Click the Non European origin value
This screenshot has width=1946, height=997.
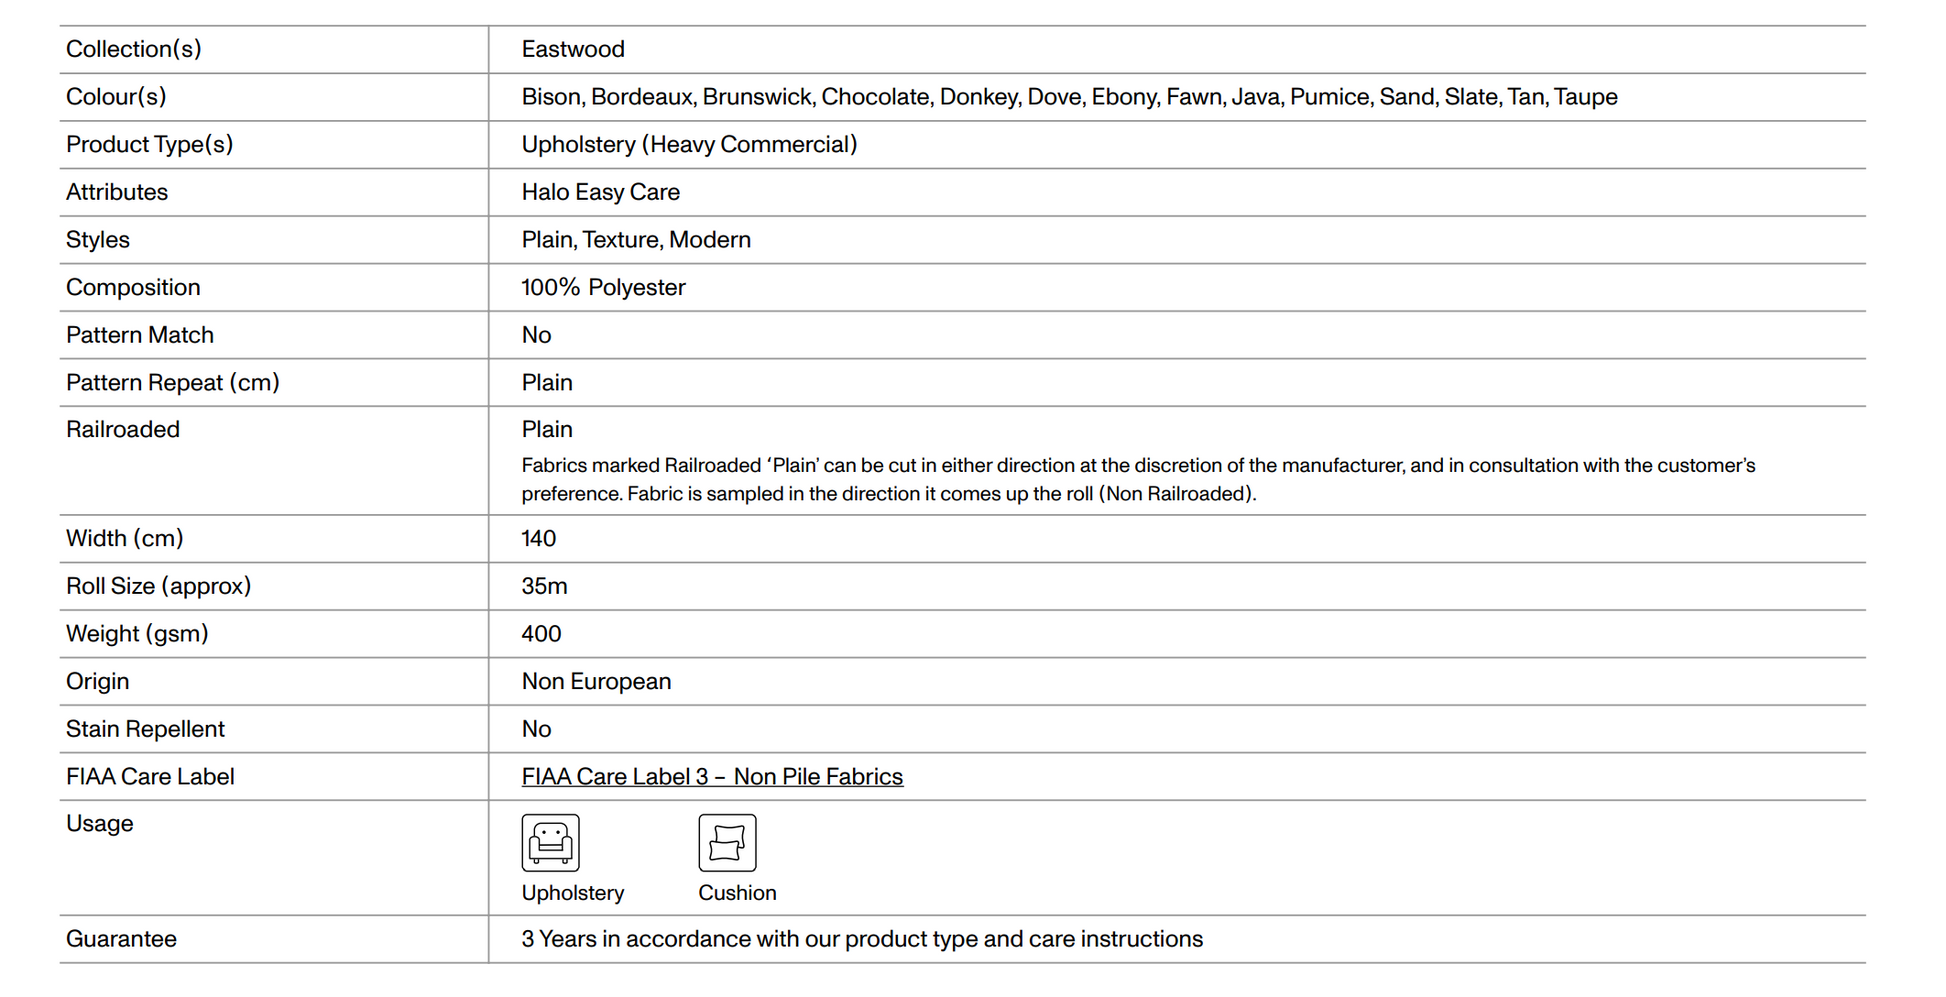(596, 682)
